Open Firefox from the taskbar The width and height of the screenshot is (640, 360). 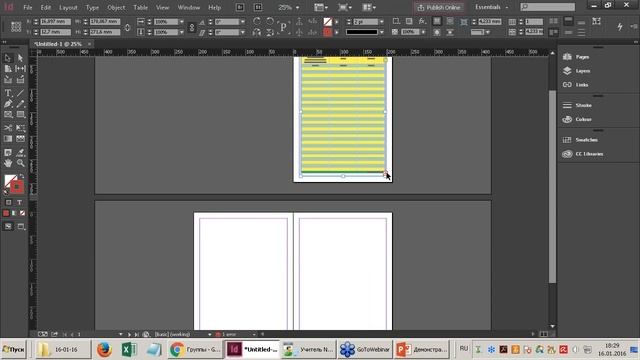104,349
